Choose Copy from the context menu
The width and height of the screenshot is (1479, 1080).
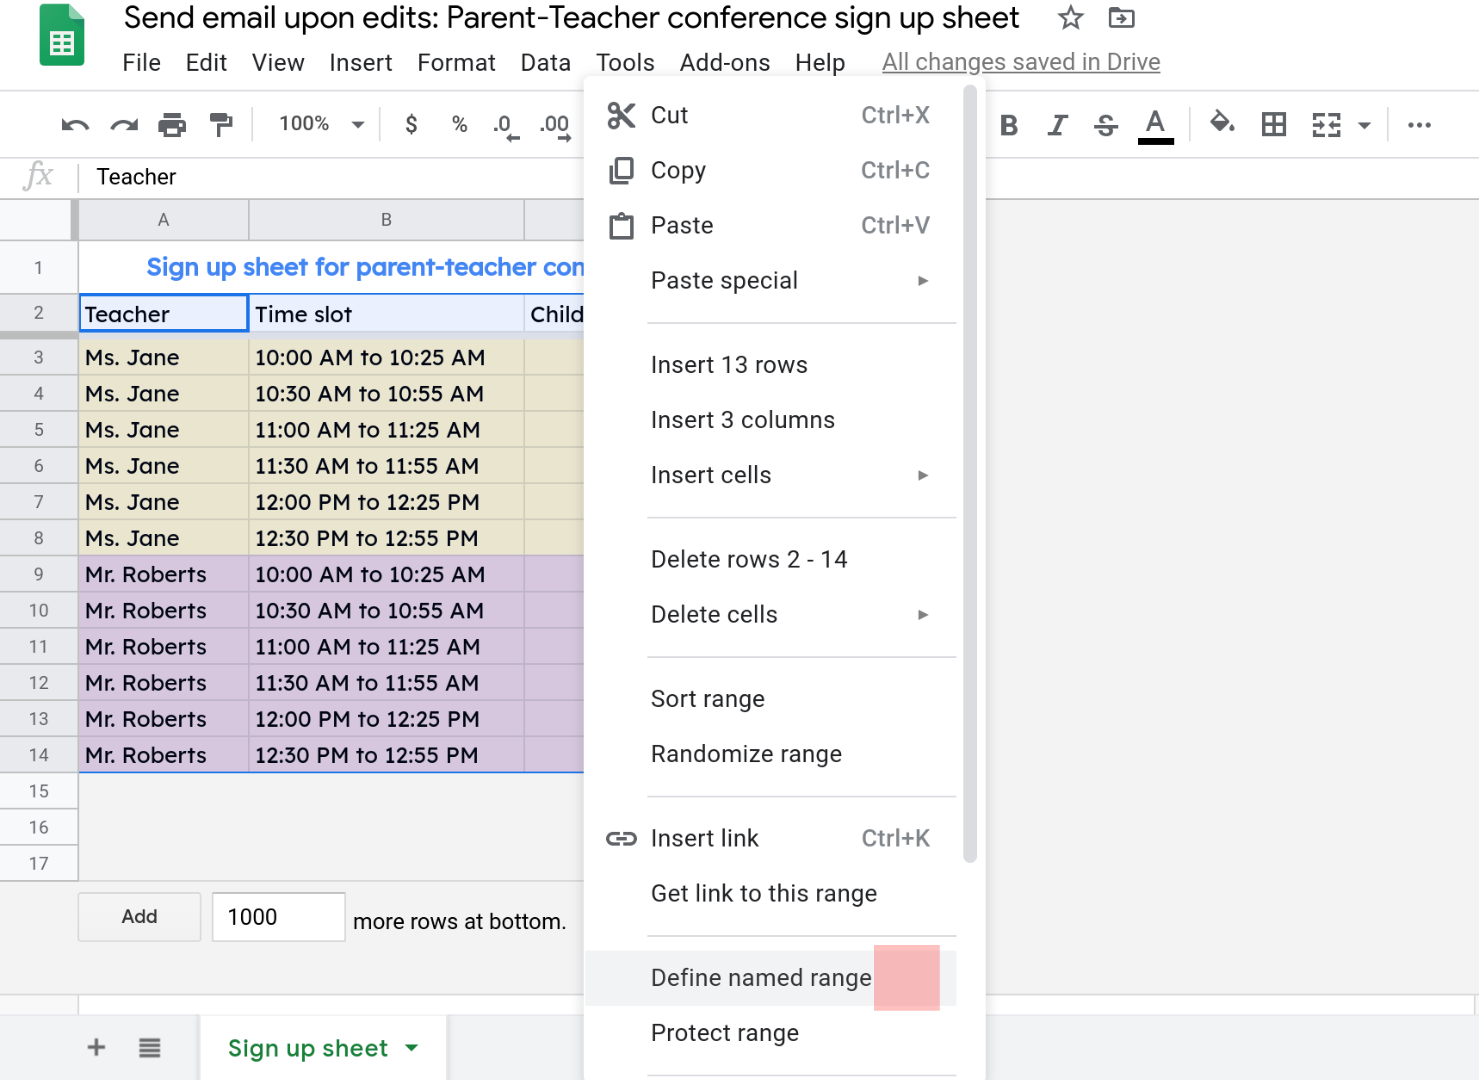(x=771, y=170)
